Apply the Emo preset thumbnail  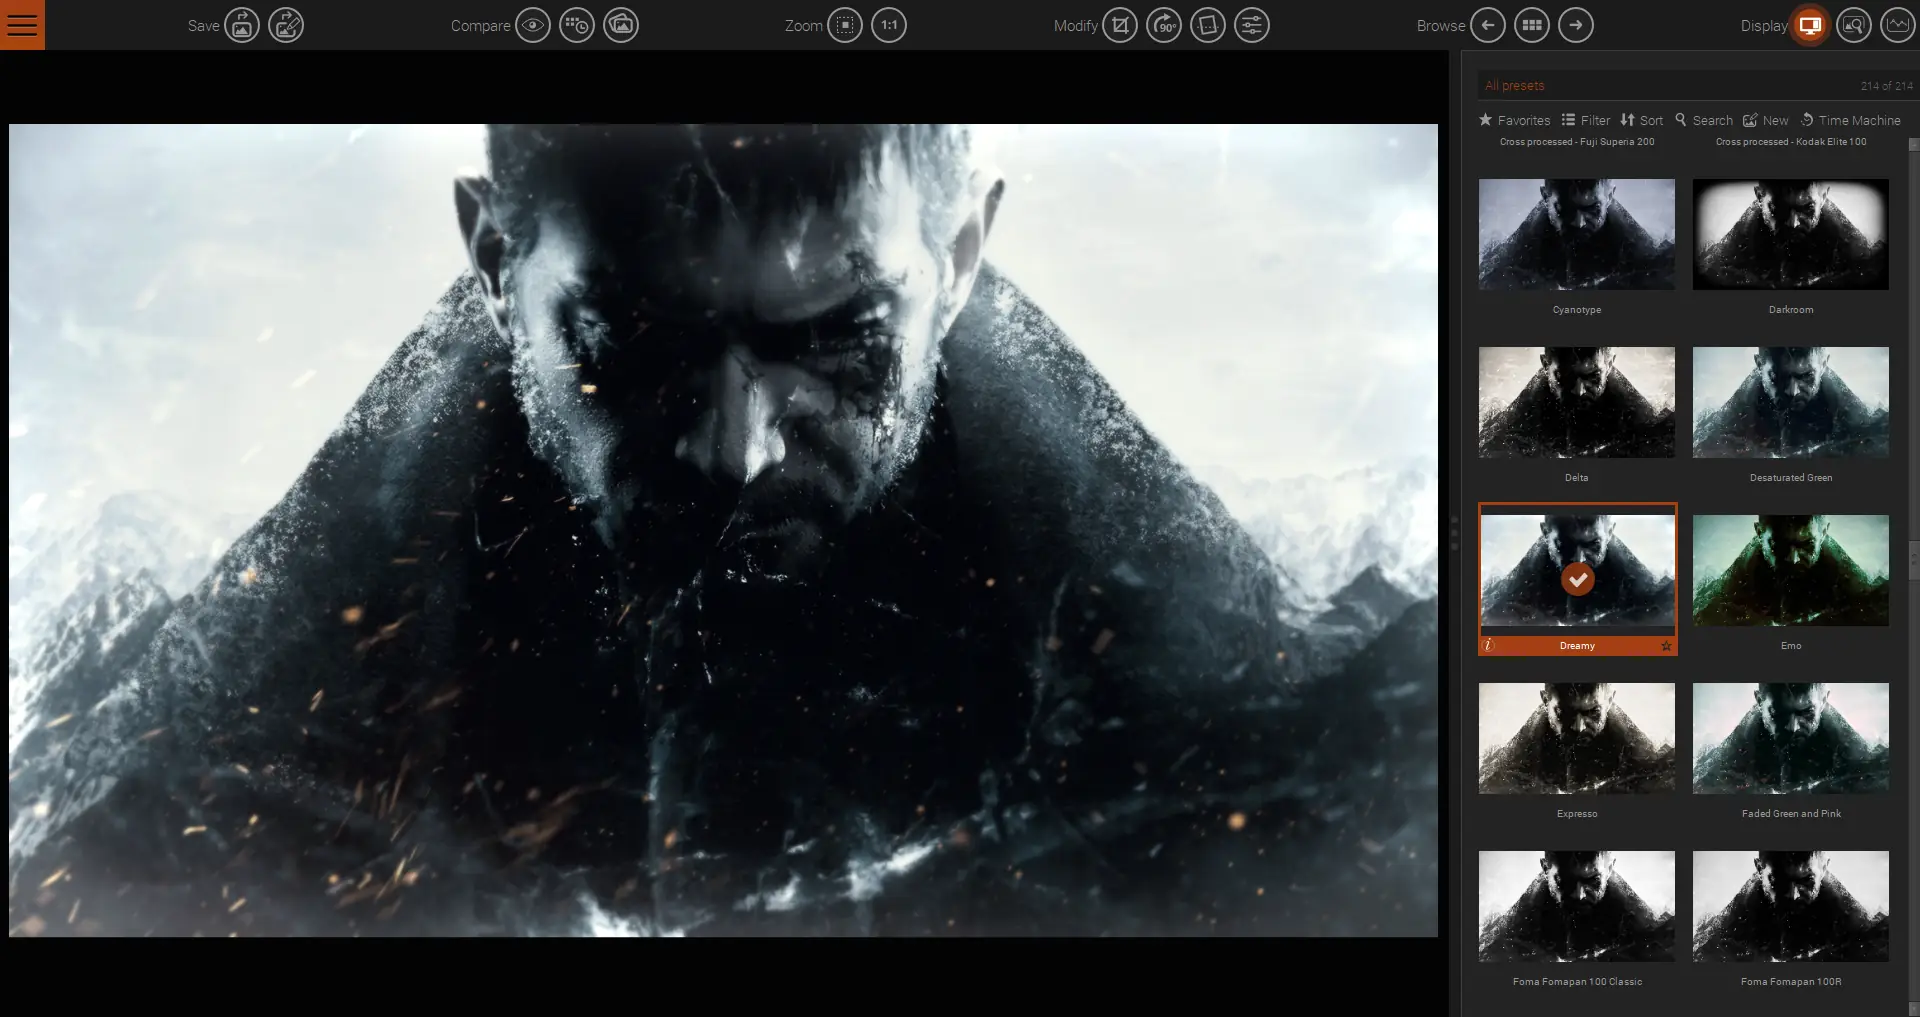coord(1791,571)
